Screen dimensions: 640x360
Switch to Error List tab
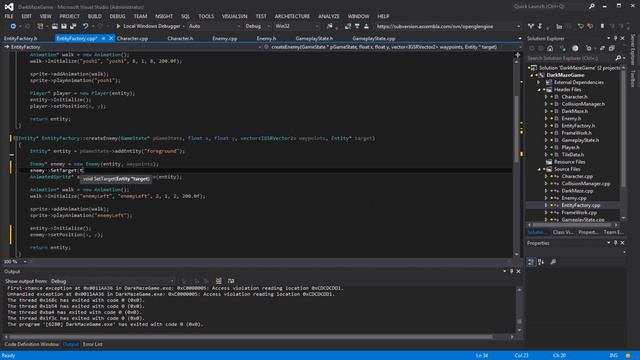pos(93,344)
